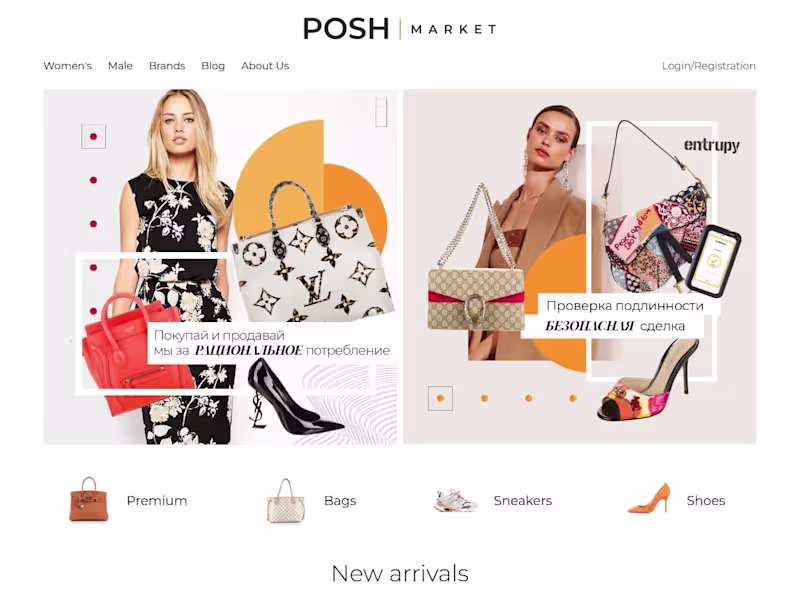800x600 pixels.
Task: Click the black YSL high heel image
Action: pos(294,397)
